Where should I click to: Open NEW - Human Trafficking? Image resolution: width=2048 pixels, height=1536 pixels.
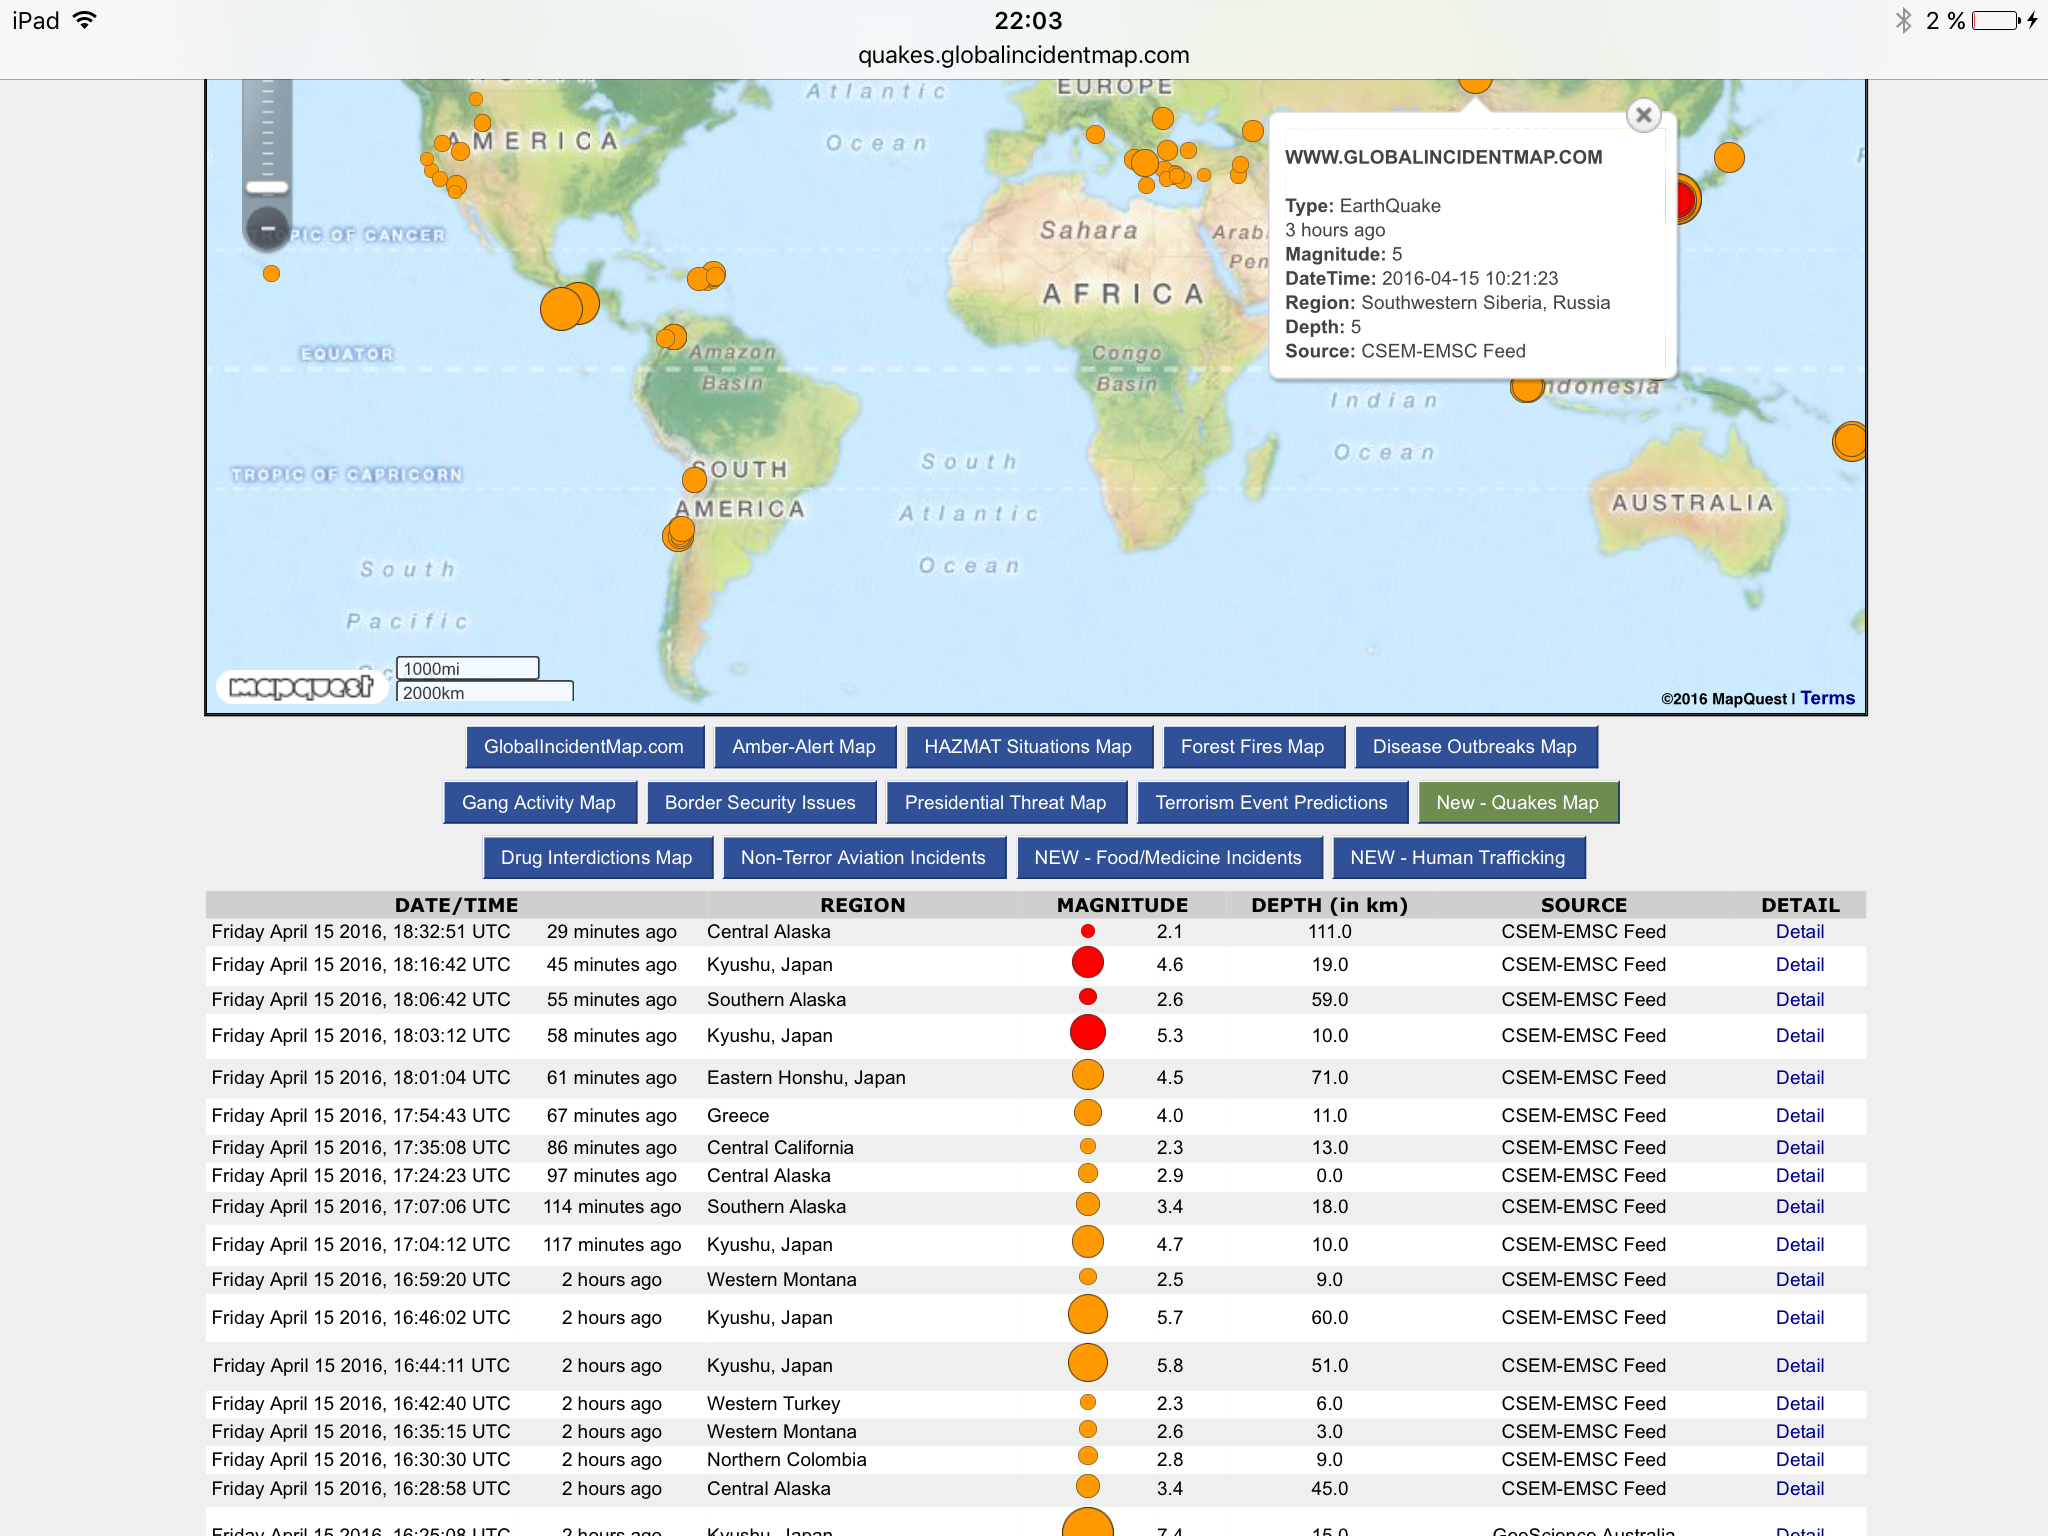point(1458,857)
